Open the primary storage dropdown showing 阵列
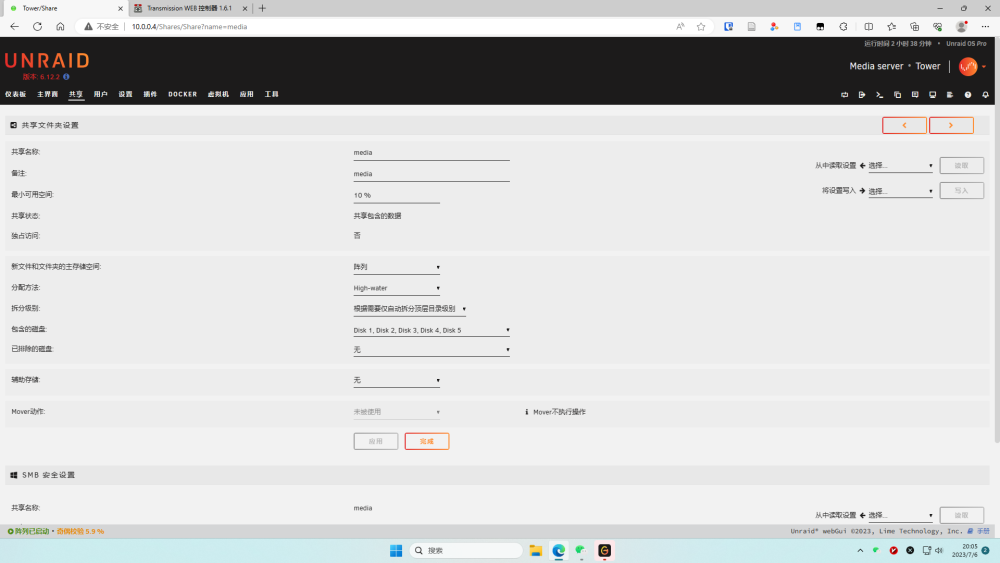The height and width of the screenshot is (563, 1000). (397, 267)
